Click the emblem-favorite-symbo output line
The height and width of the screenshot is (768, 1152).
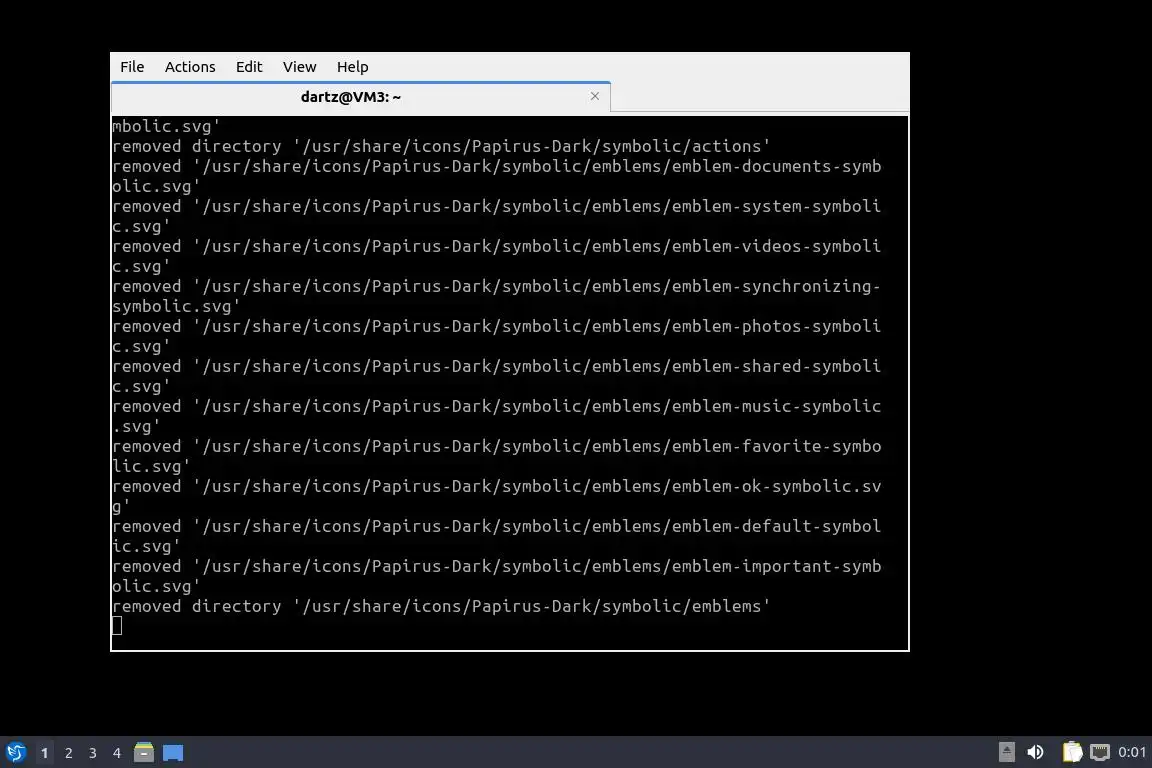[x=497, y=446]
